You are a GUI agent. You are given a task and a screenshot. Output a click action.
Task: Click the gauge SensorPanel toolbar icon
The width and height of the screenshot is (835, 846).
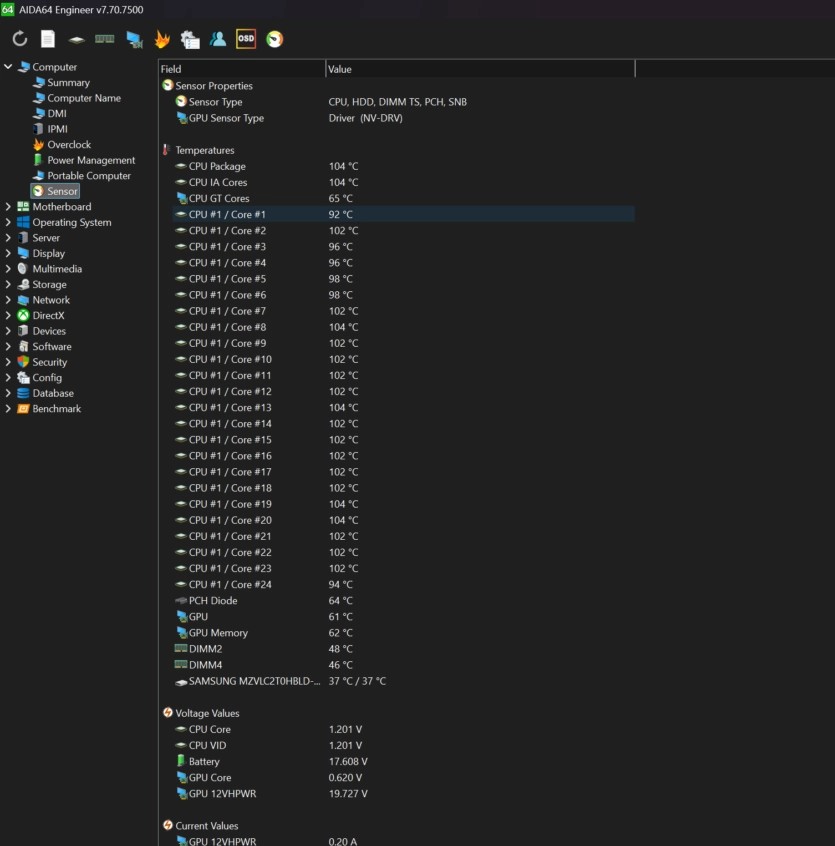pyautogui.click(x=274, y=39)
